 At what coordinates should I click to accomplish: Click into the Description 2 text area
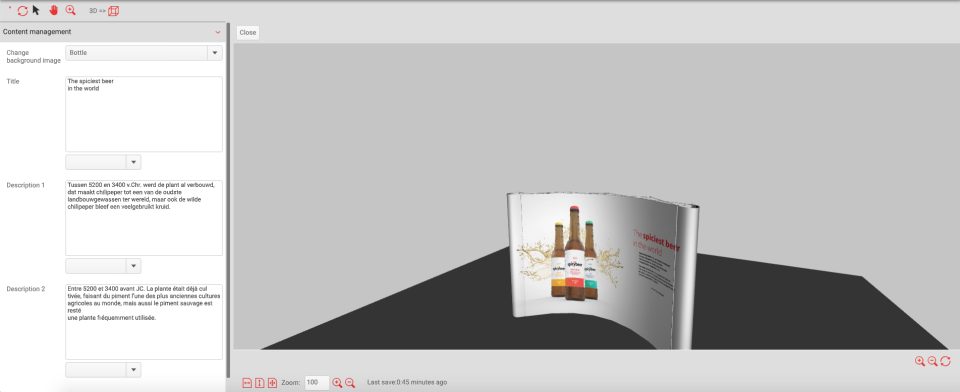click(x=143, y=322)
